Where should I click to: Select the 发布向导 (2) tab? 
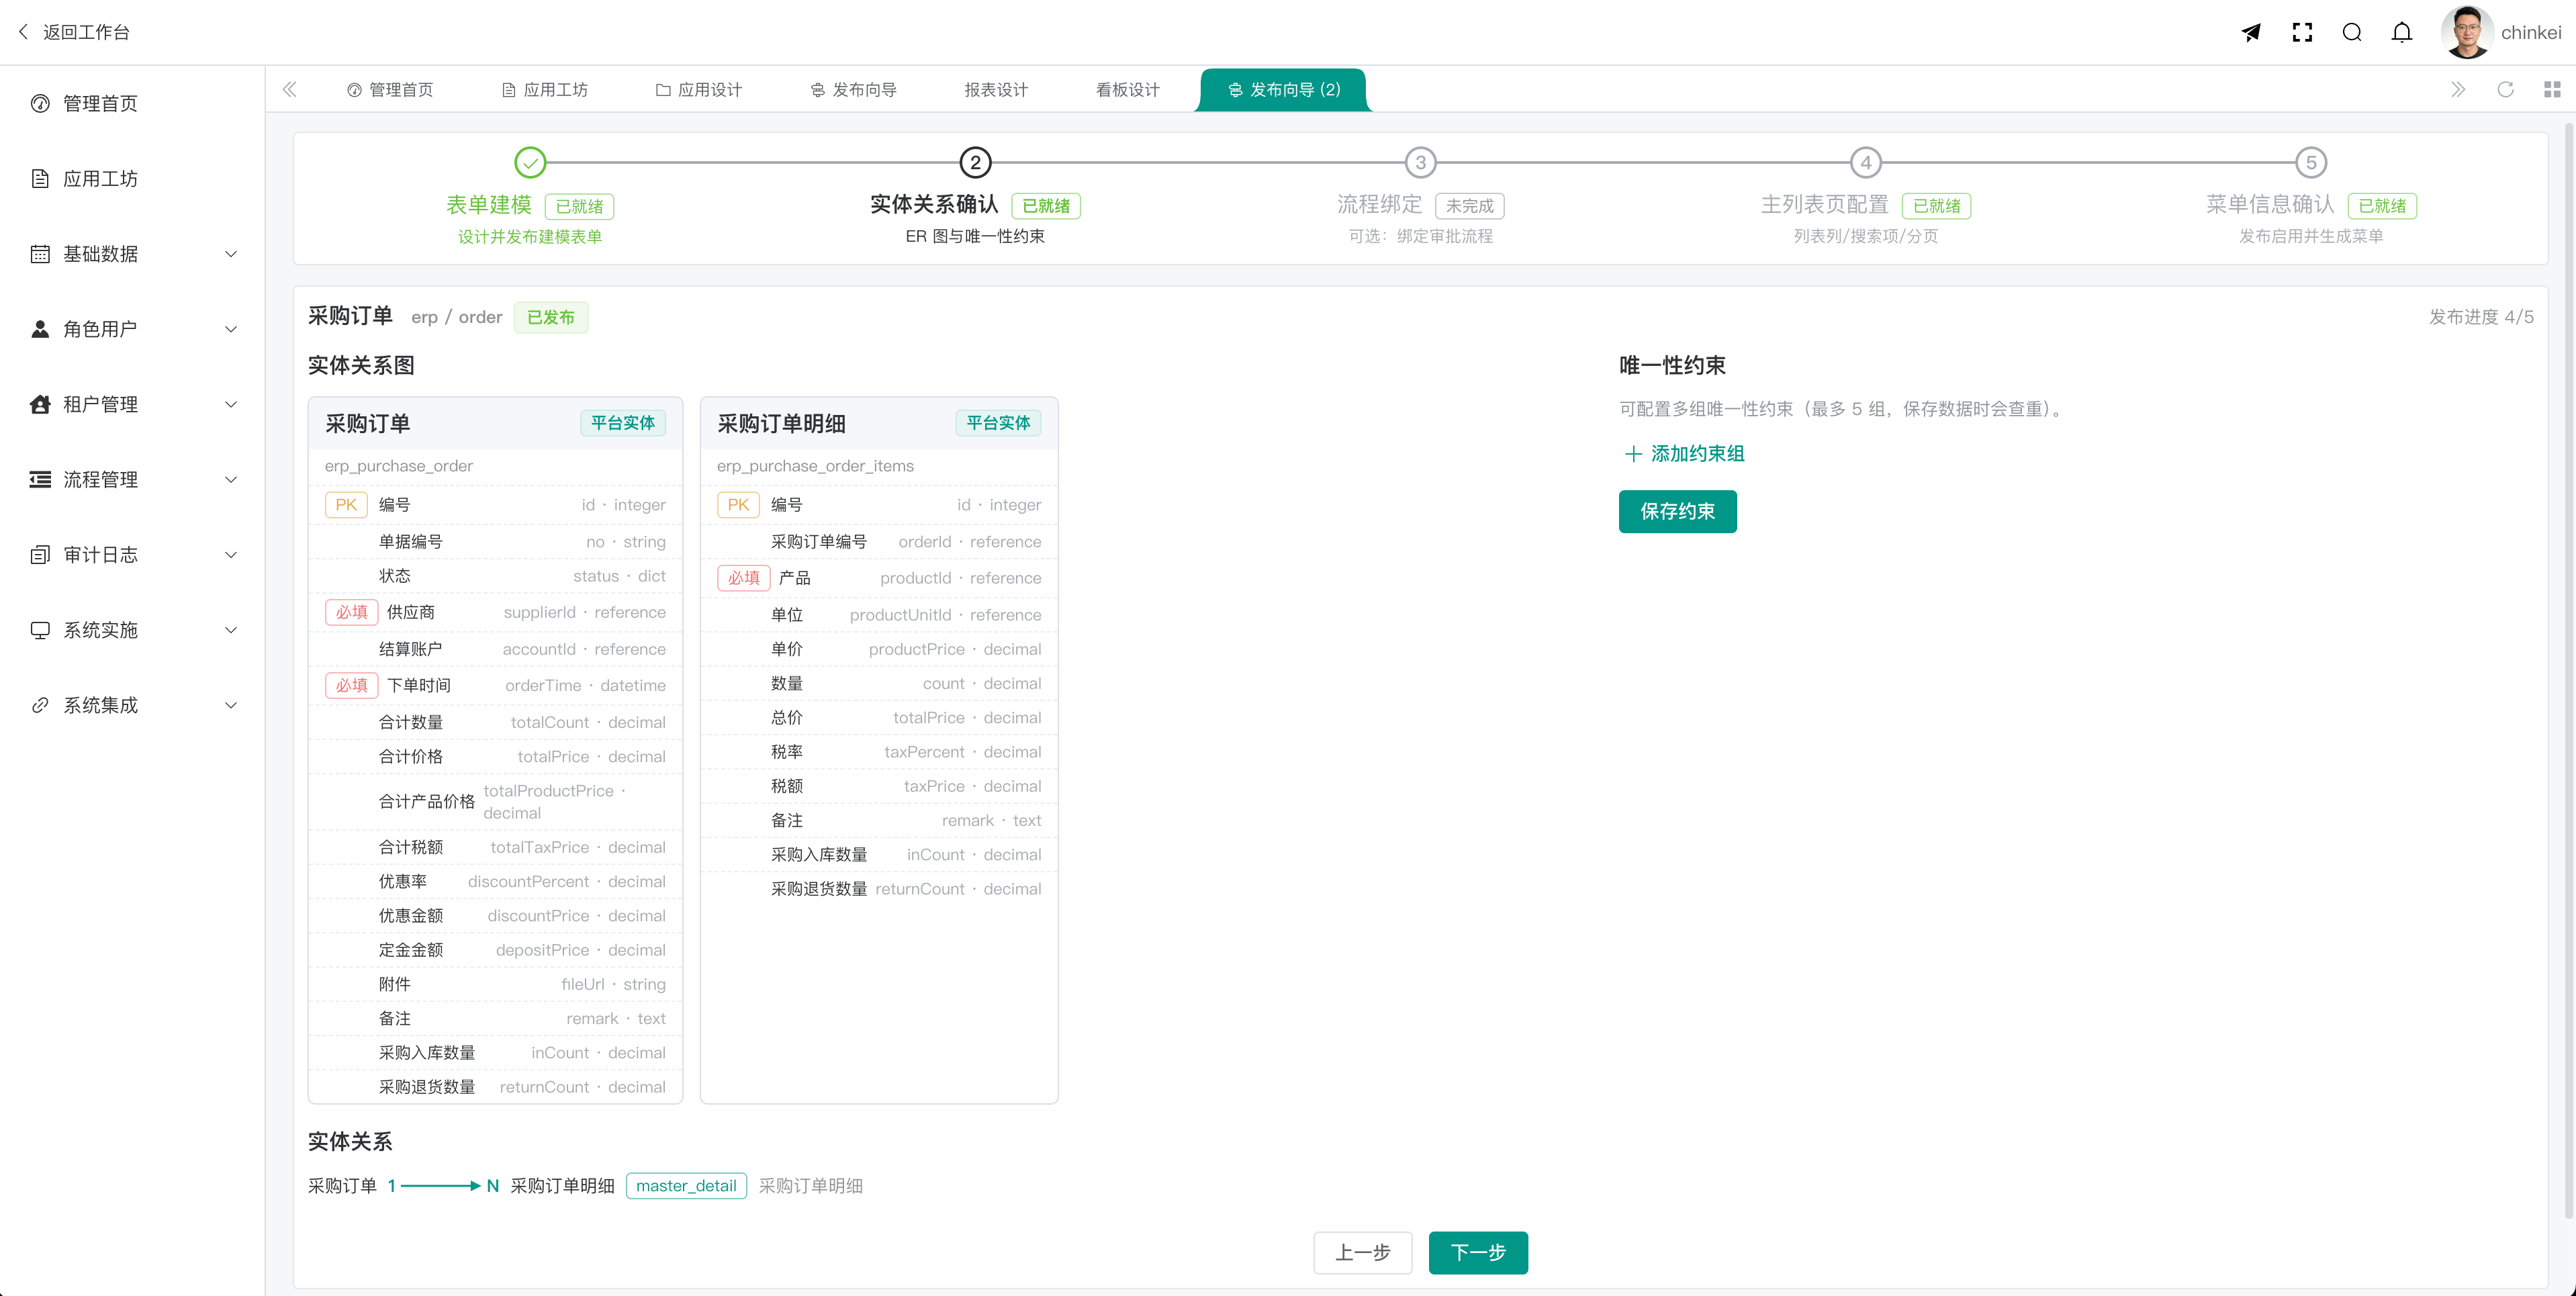pos(1283,90)
